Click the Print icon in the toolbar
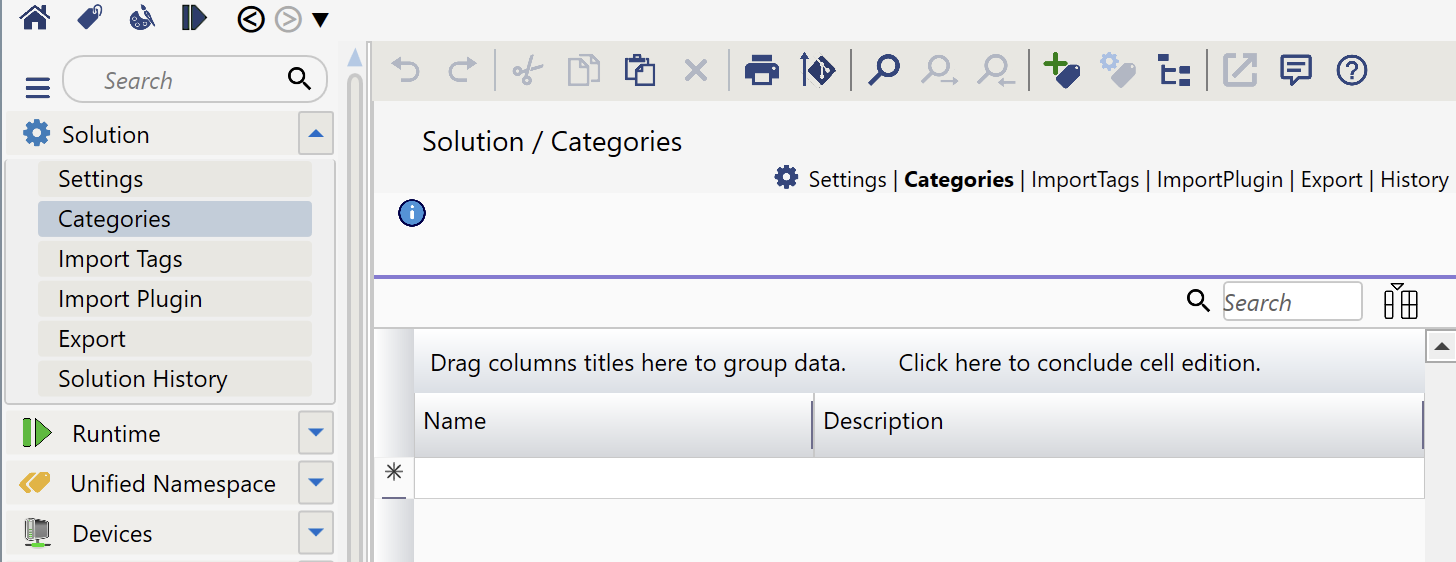Image resolution: width=1456 pixels, height=562 pixels. (x=762, y=70)
